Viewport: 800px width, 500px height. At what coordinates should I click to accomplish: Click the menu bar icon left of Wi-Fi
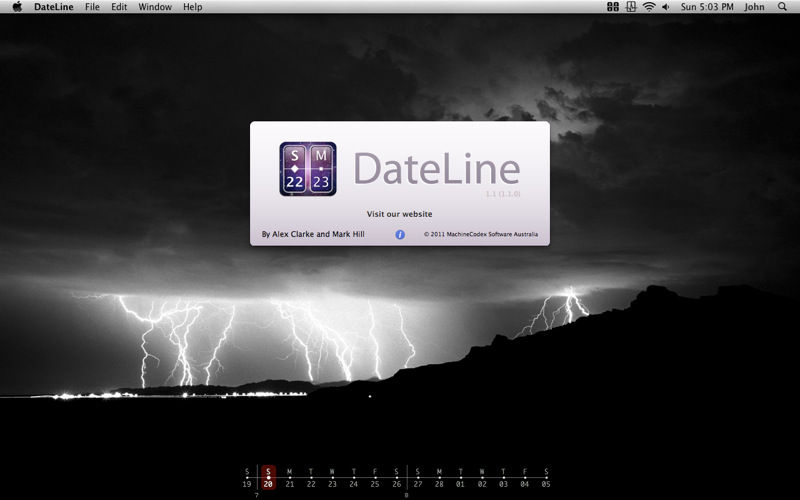tap(631, 7)
